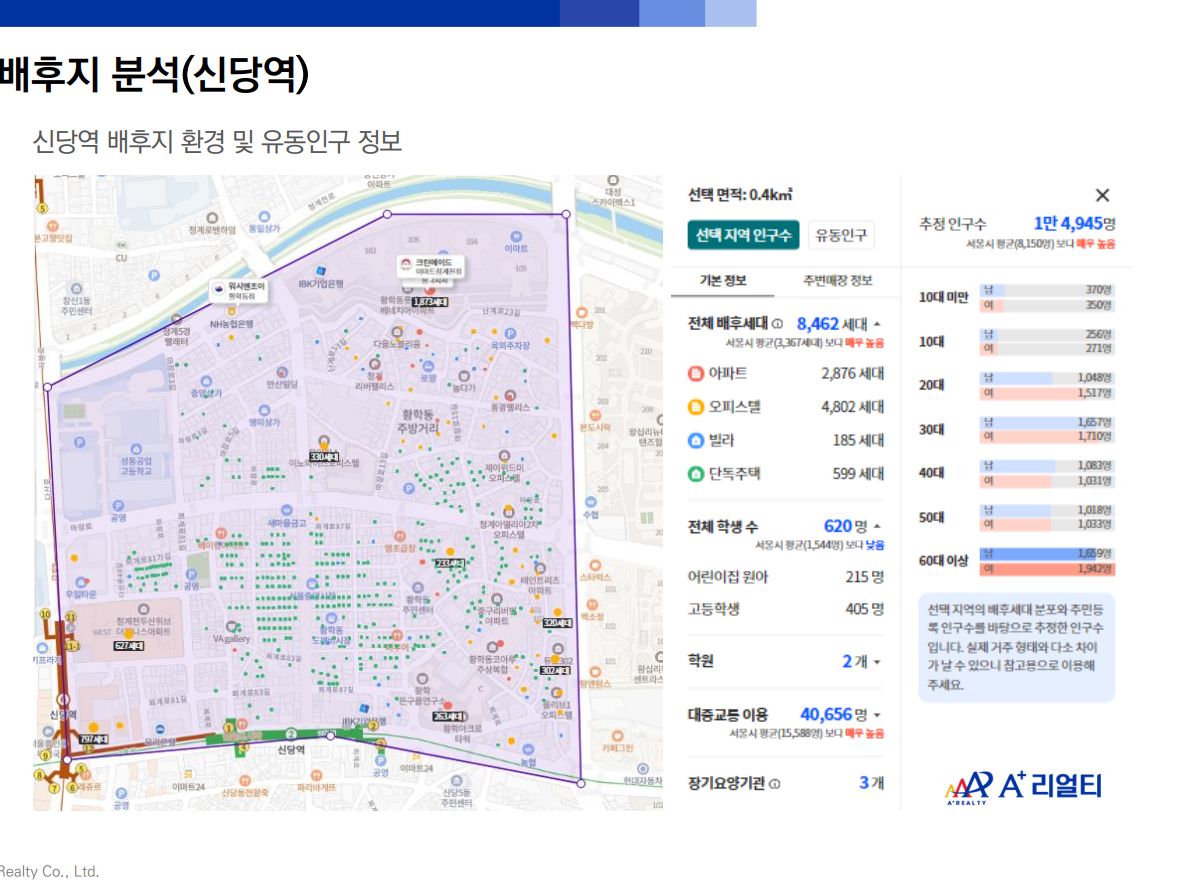
Task: Click the 황학동 주민센터 marker
Action: click(x=417, y=588)
